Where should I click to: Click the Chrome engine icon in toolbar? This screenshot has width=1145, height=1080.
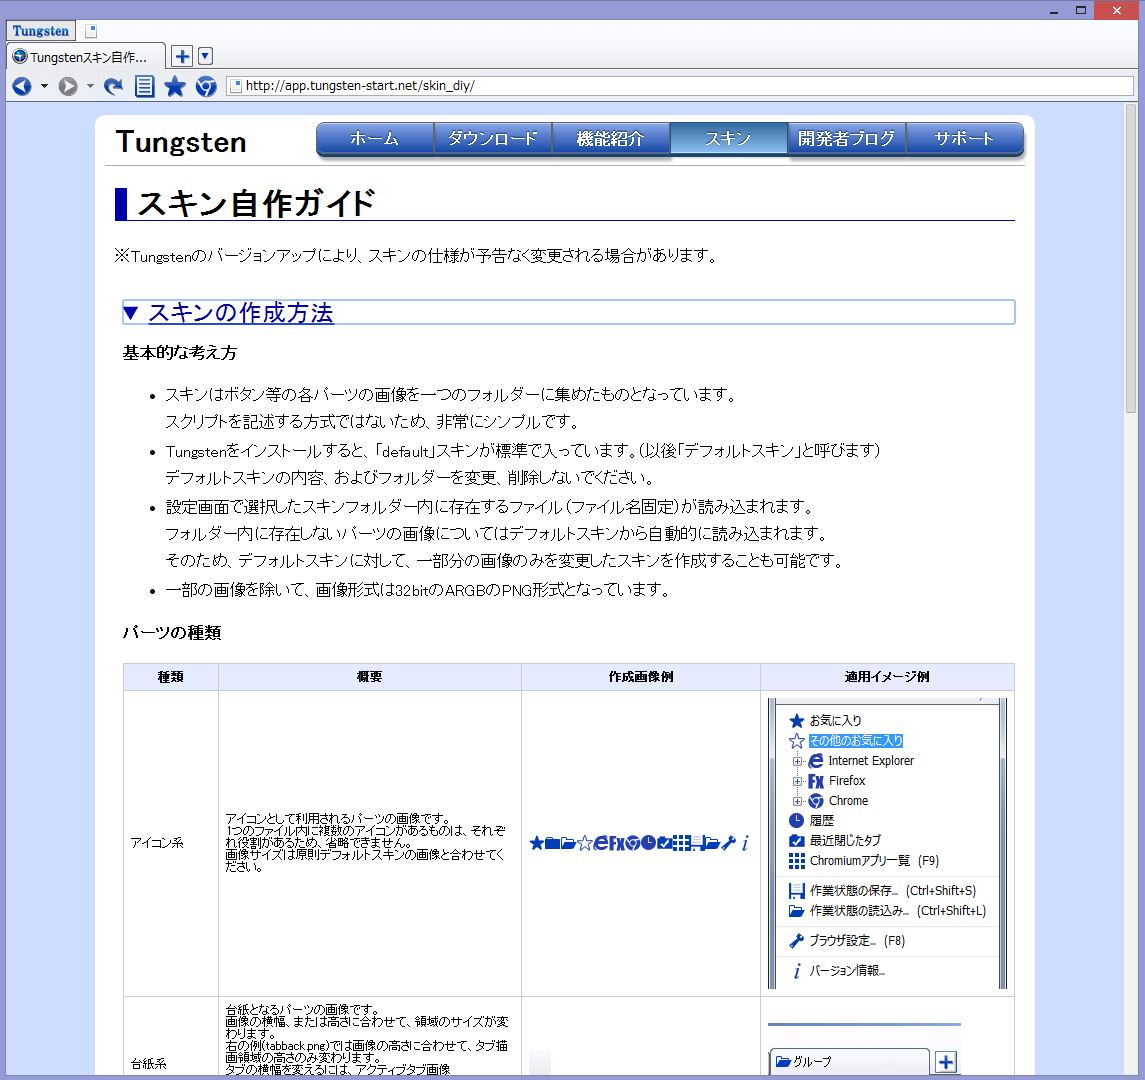point(206,86)
